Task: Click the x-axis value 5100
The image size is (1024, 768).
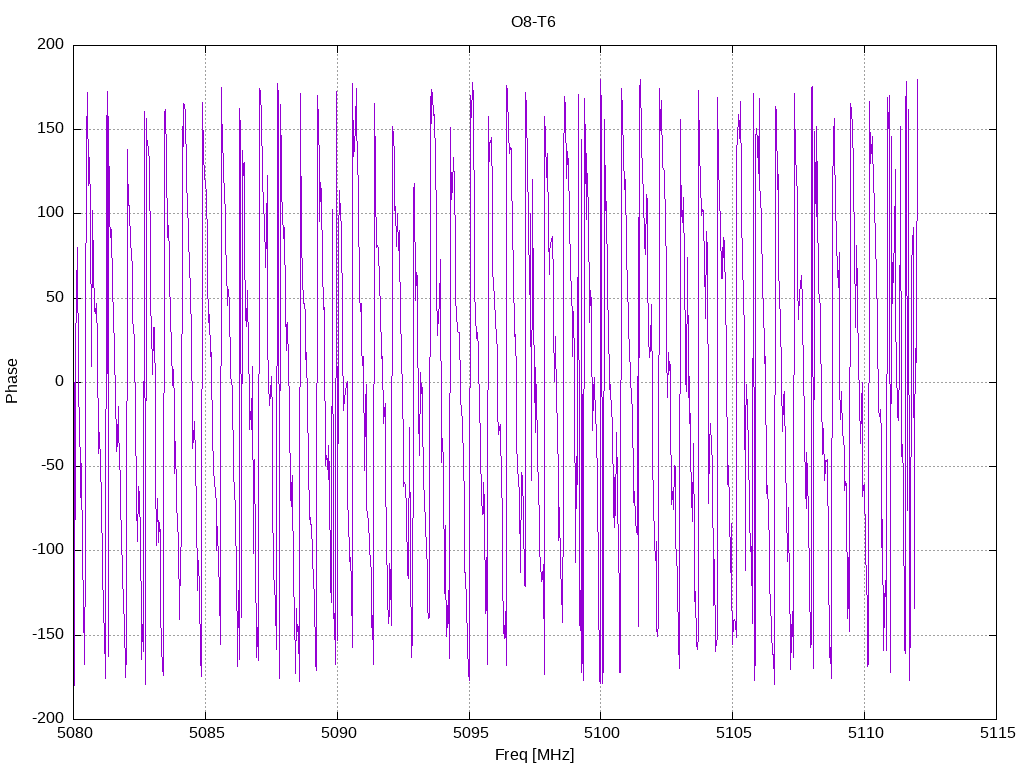Action: [x=602, y=733]
